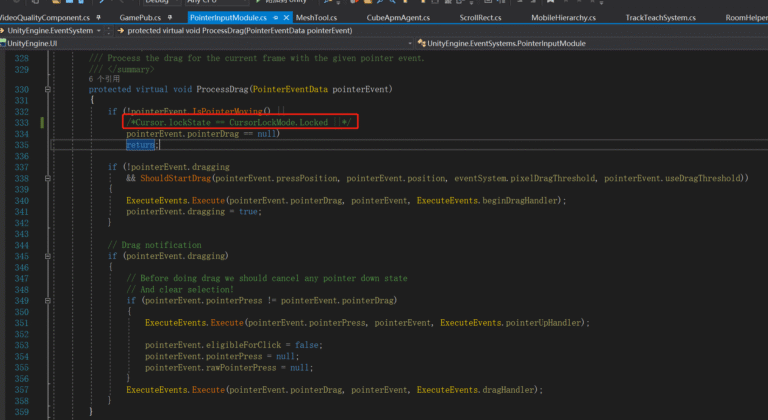Toggle pin on GamePub.cs tab
This screenshot has width=768, height=420.
(x=170, y=18)
